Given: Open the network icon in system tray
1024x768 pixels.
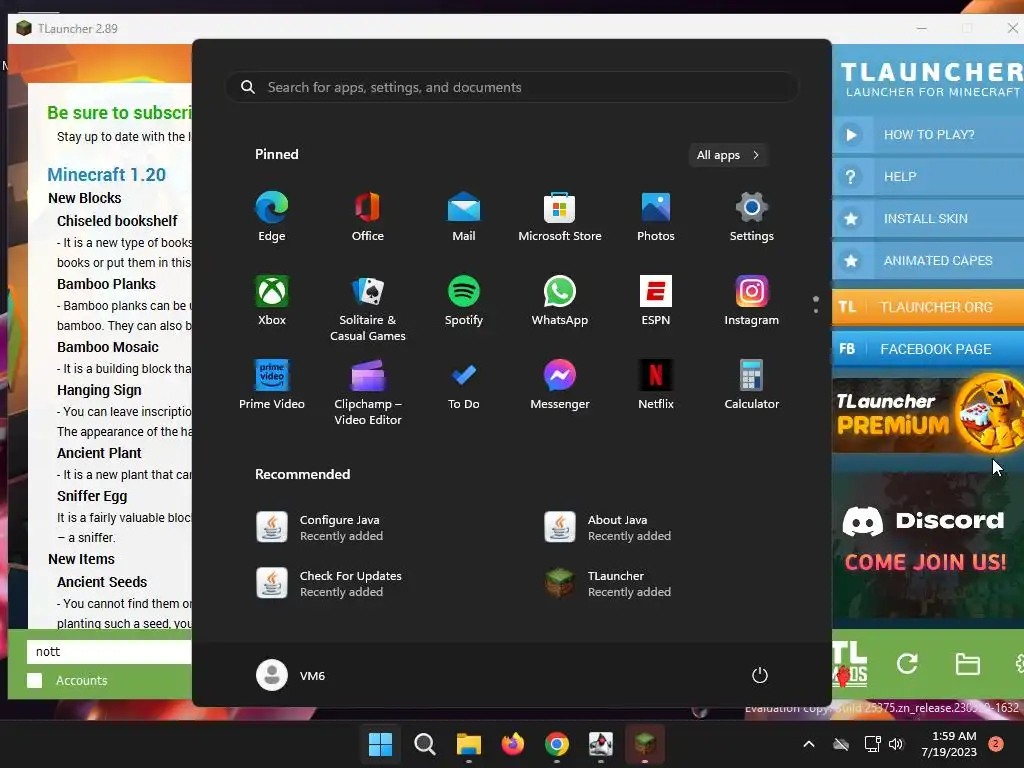Looking at the screenshot, I should coord(872,744).
